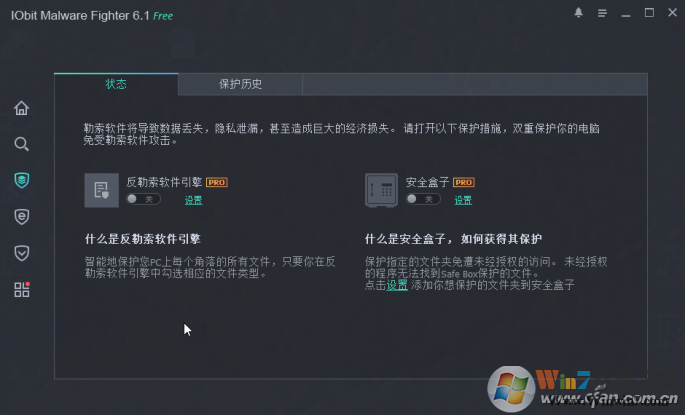
Task: Open 设置 link for 反勒索软件引擎
Action: point(193,200)
